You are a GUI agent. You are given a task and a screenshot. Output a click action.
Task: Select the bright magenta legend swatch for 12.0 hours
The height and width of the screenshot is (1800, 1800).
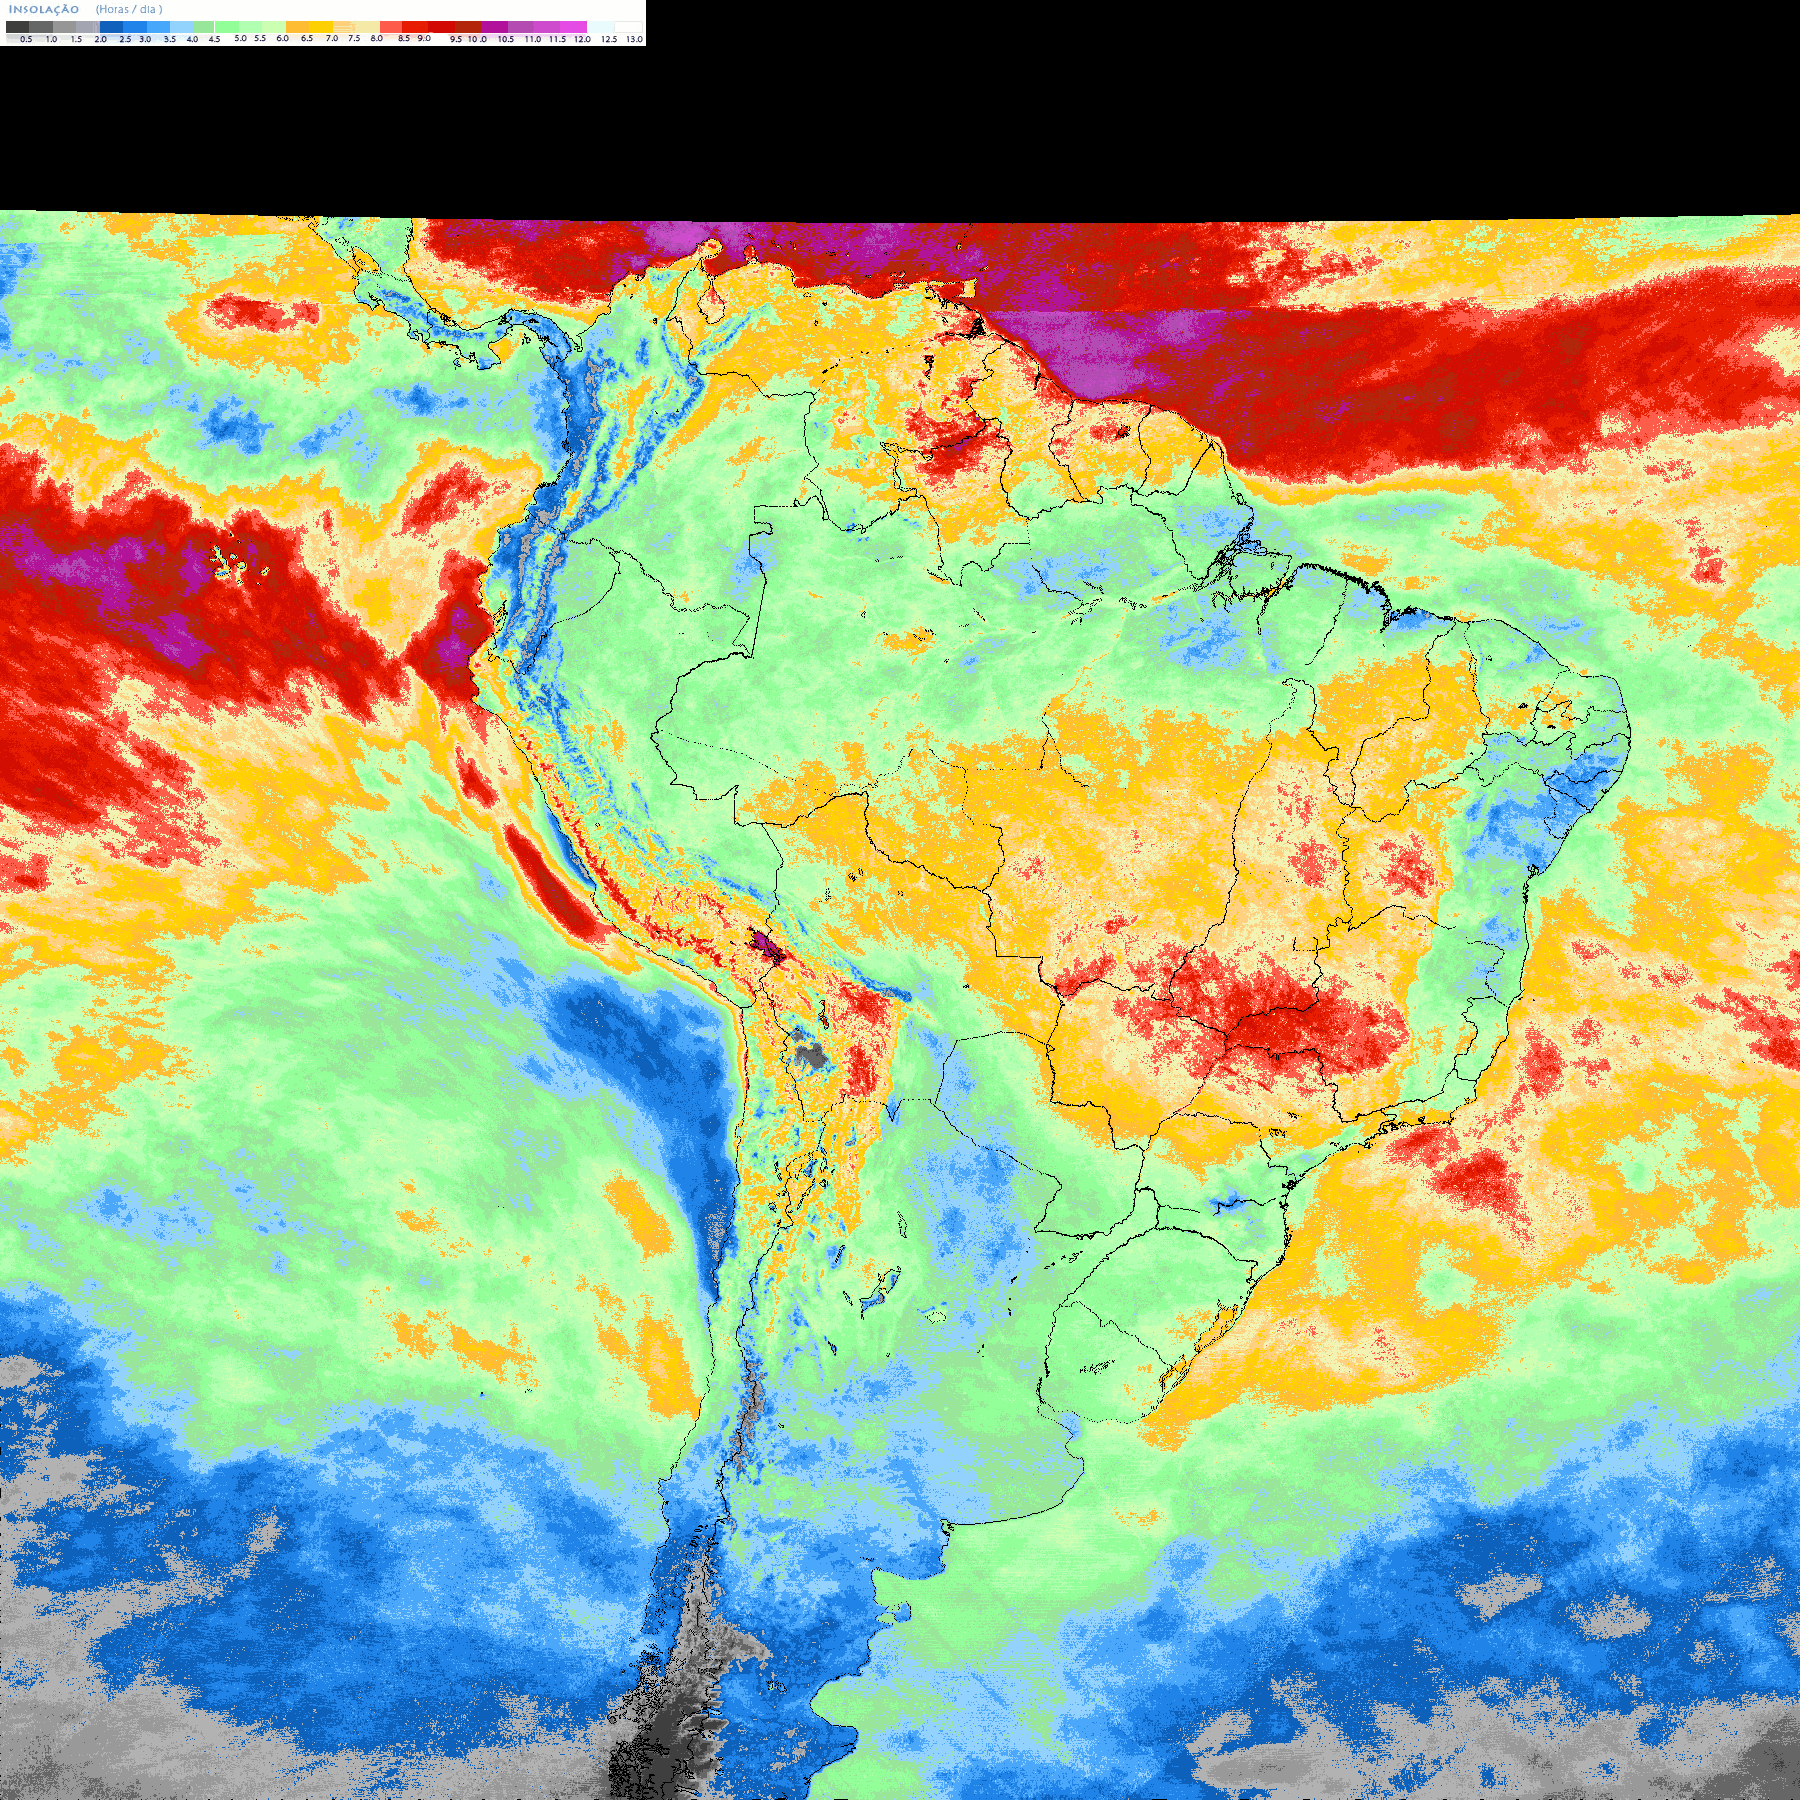573,27
